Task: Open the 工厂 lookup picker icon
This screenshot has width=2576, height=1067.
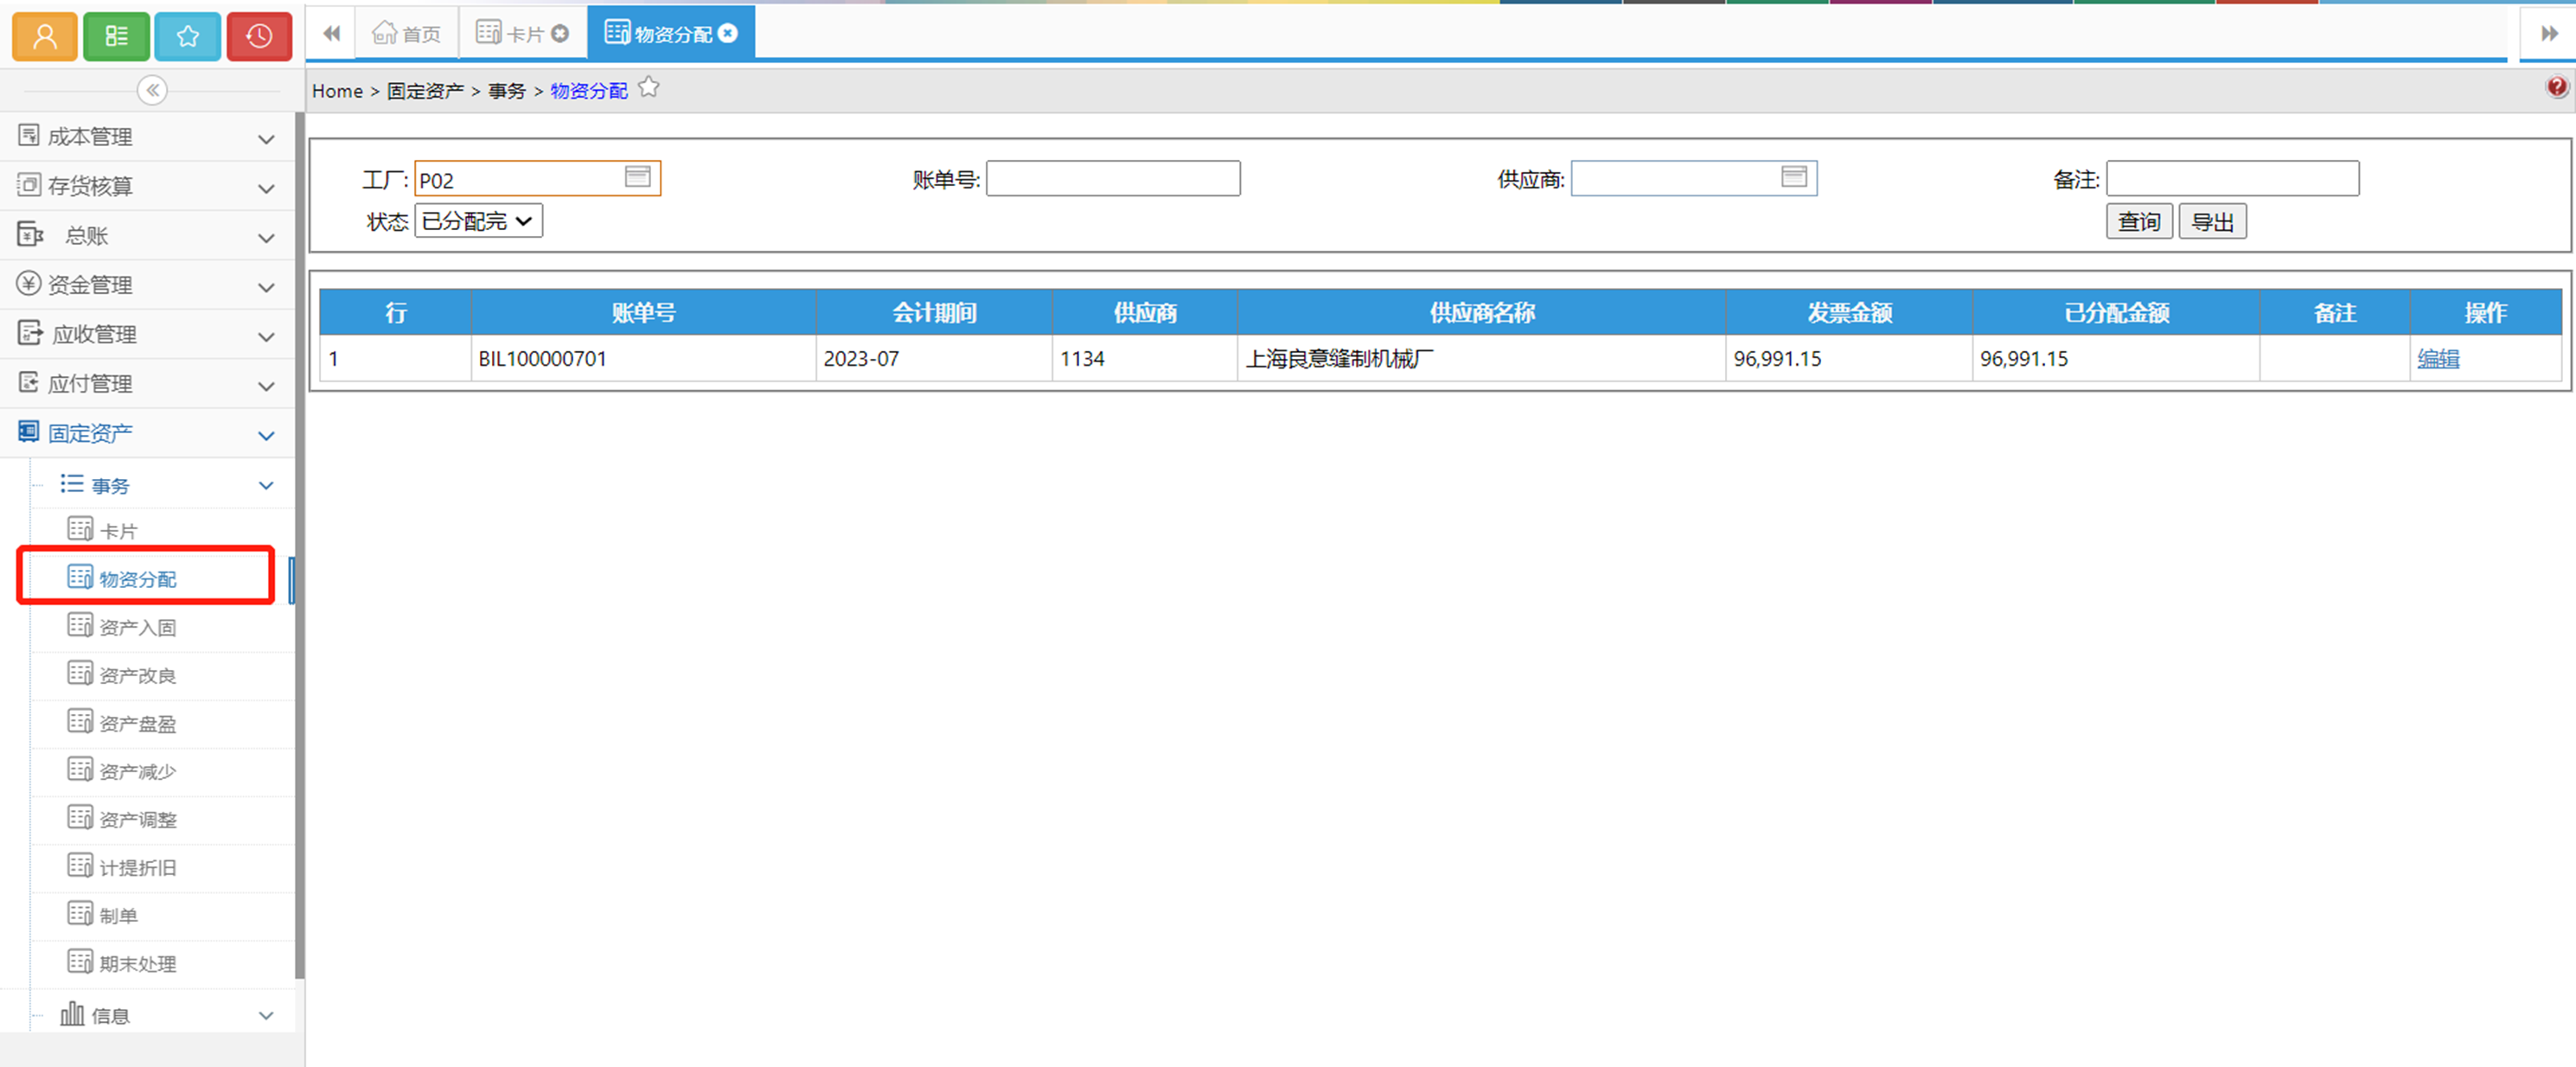Action: 638,177
